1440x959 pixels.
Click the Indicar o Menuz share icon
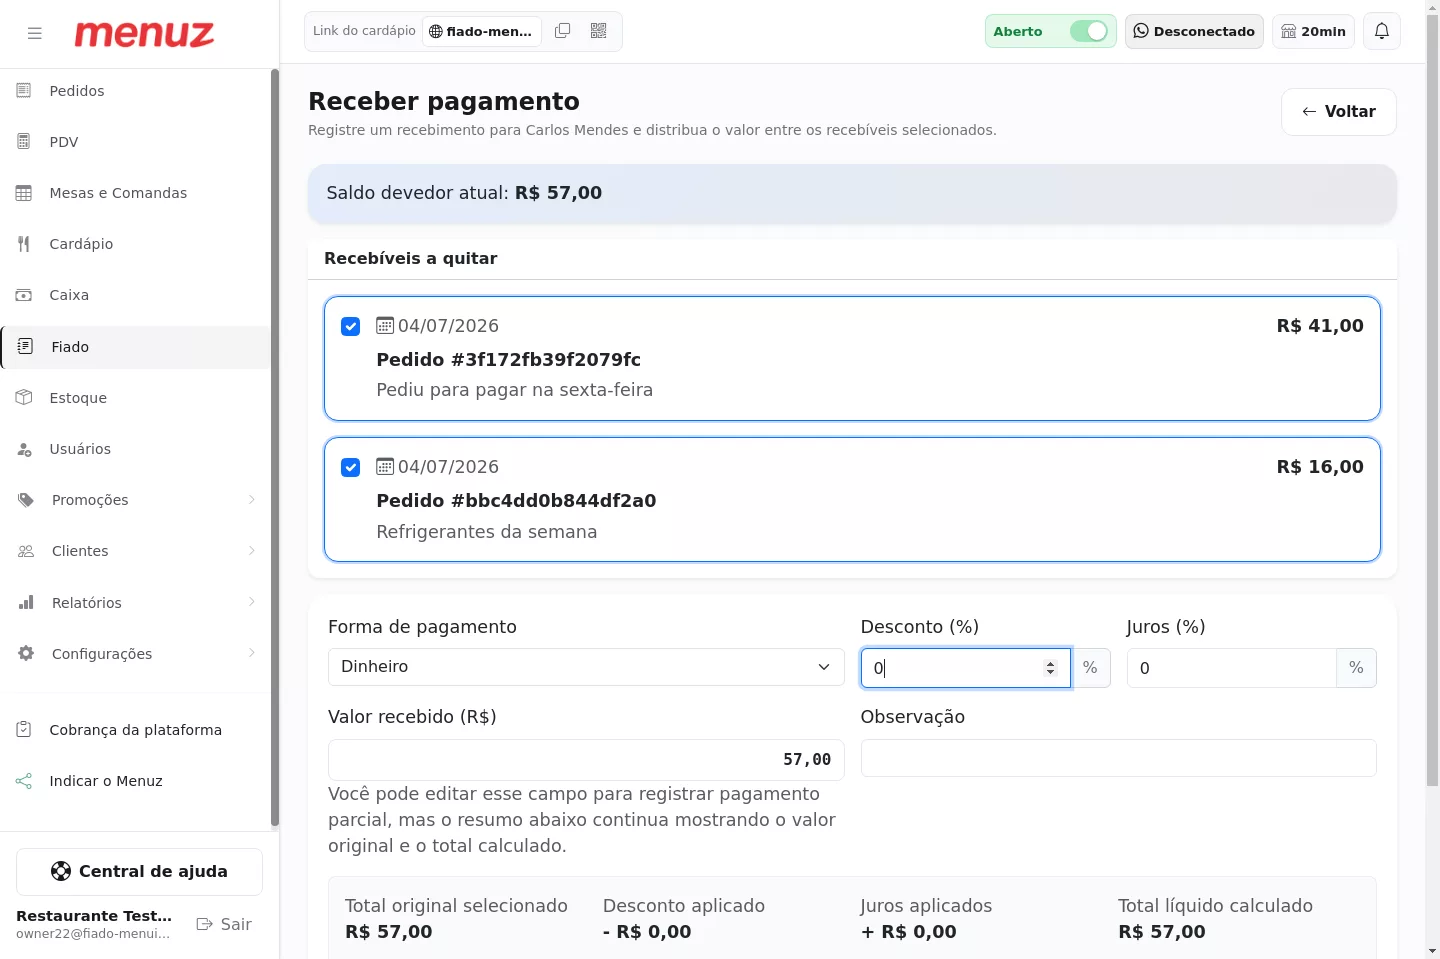(24, 781)
